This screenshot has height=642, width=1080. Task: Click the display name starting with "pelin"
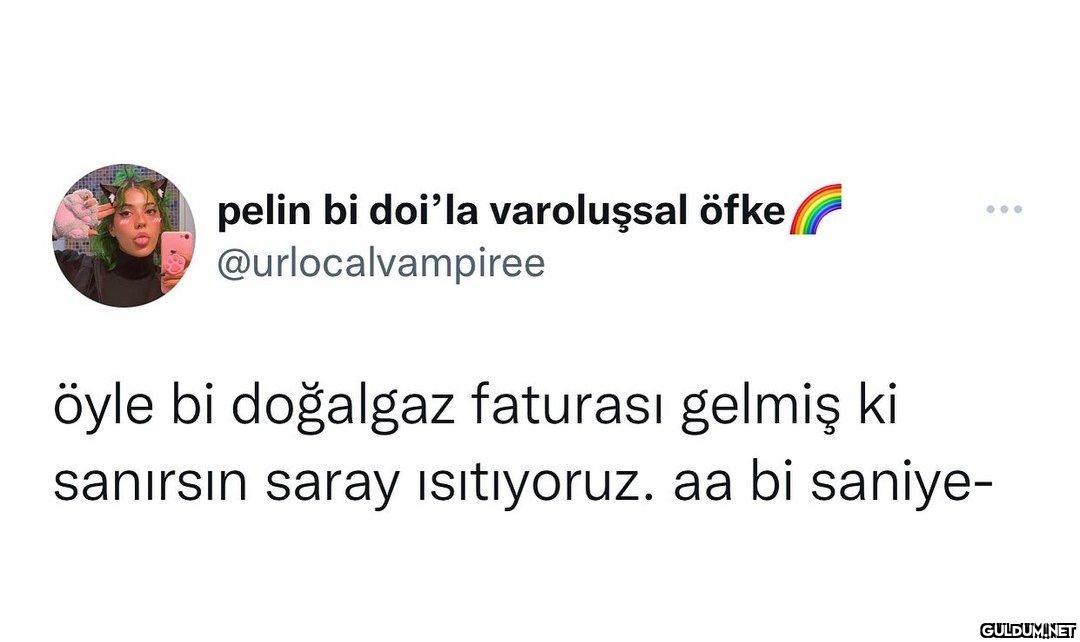(500, 211)
